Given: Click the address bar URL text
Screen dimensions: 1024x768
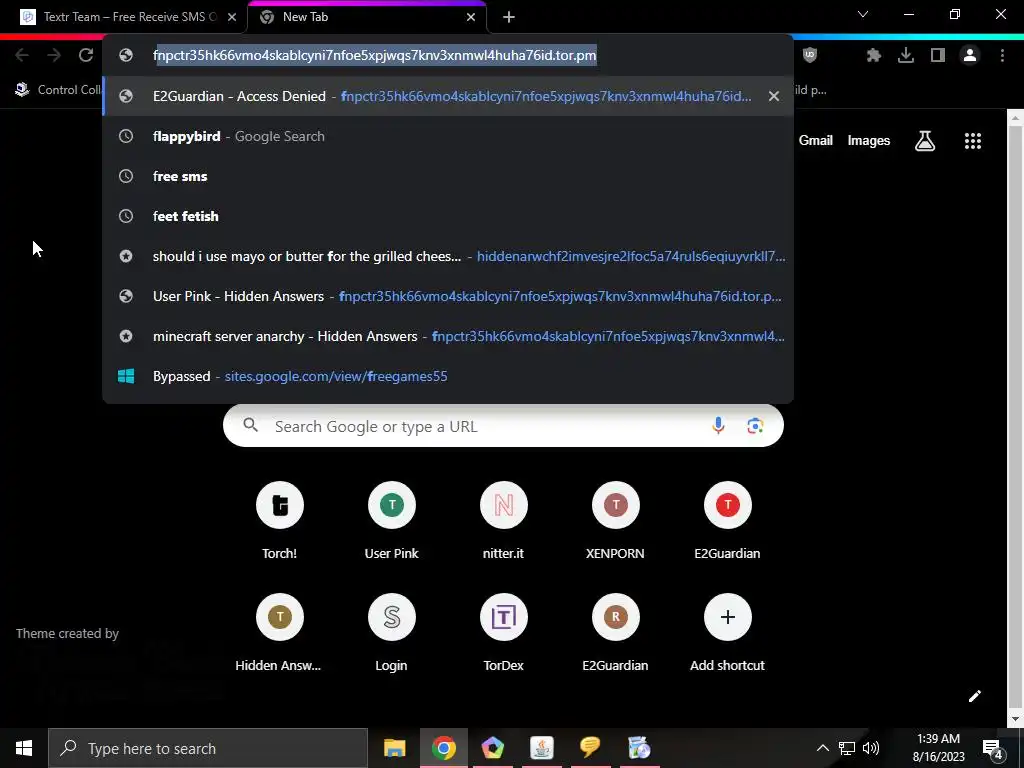Looking at the screenshot, I should 374,56.
